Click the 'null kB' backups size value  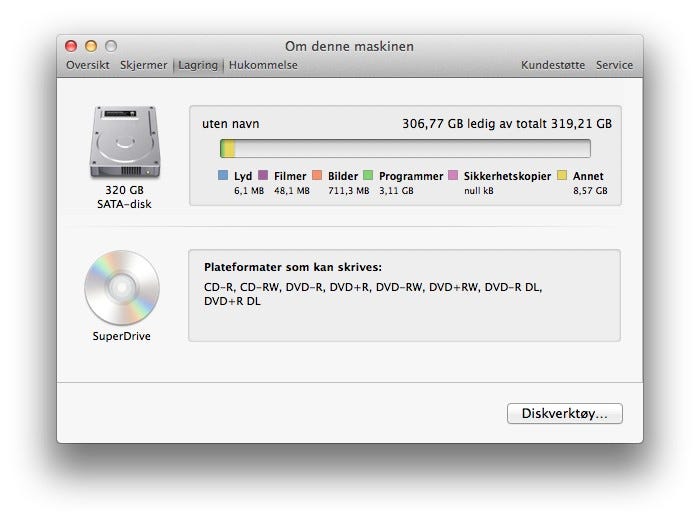click(x=479, y=191)
